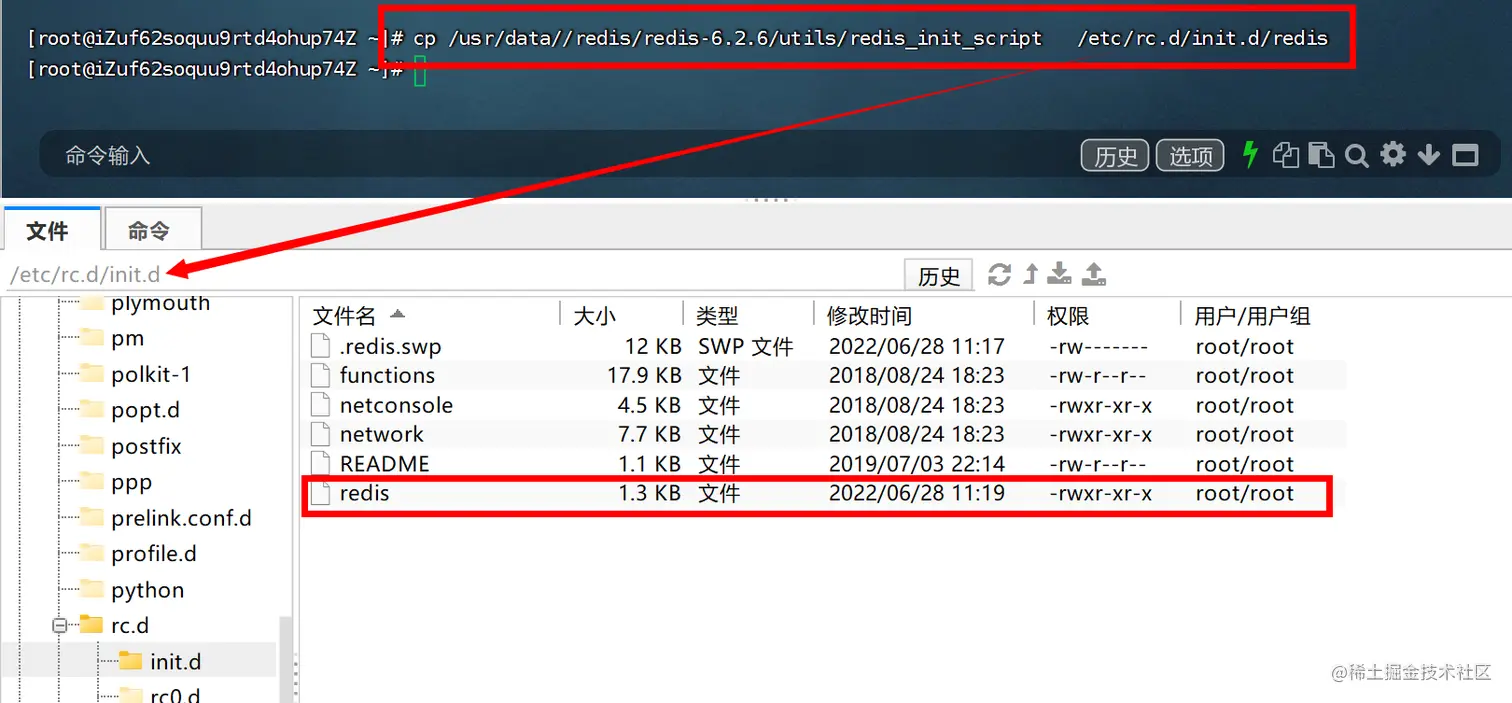Click date 2022/06/28 11:17
This screenshot has width=1512, height=703.
click(917, 347)
